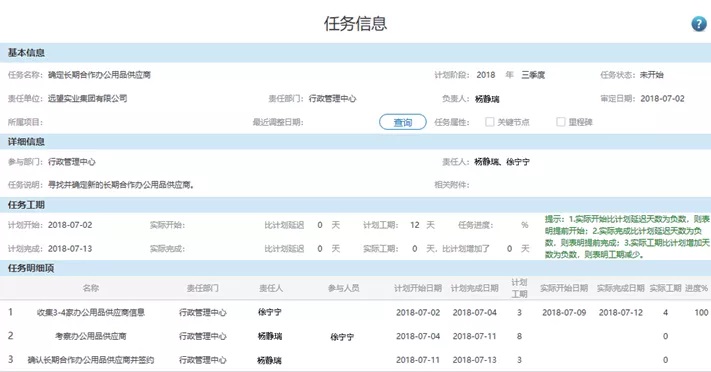Click the 基本信息 section header
Image resolution: width=711 pixels, height=372 pixels.
pos(356,53)
